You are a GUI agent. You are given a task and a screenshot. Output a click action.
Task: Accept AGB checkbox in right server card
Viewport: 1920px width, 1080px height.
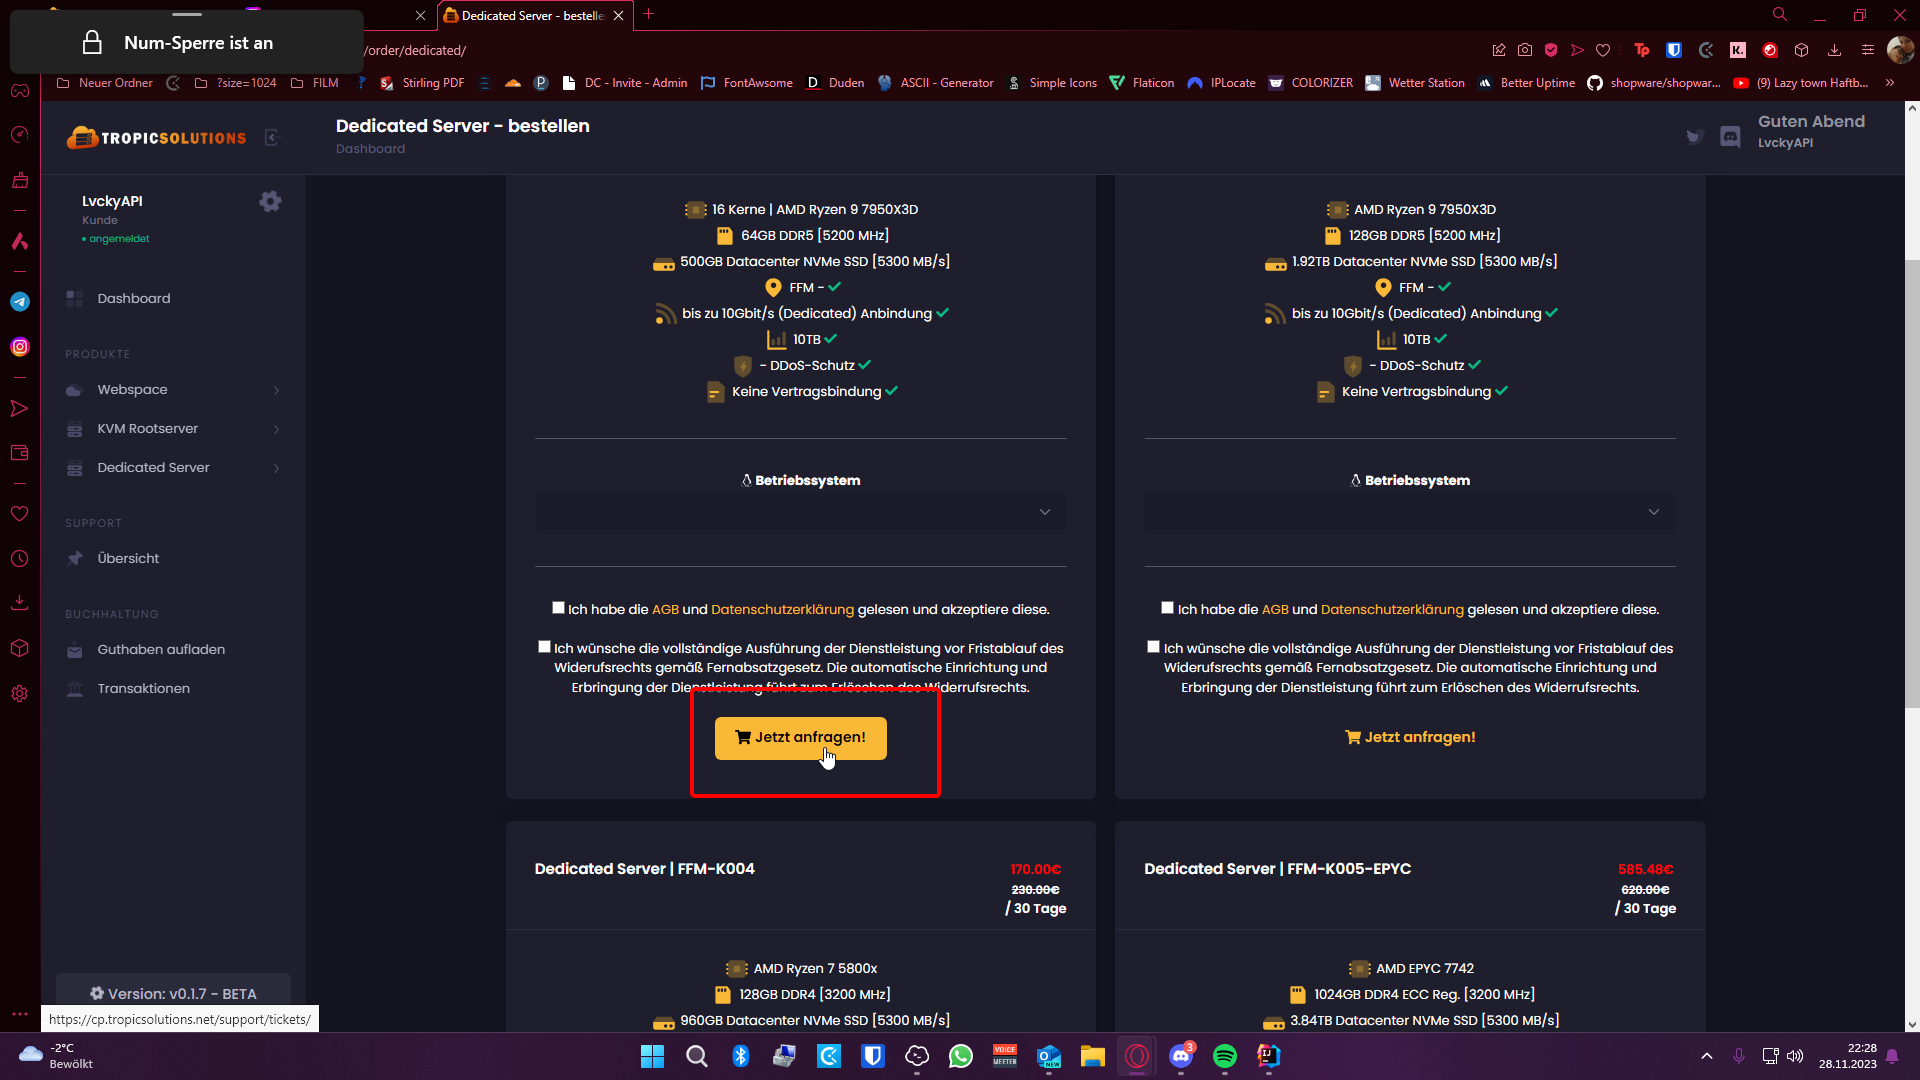(x=1167, y=608)
